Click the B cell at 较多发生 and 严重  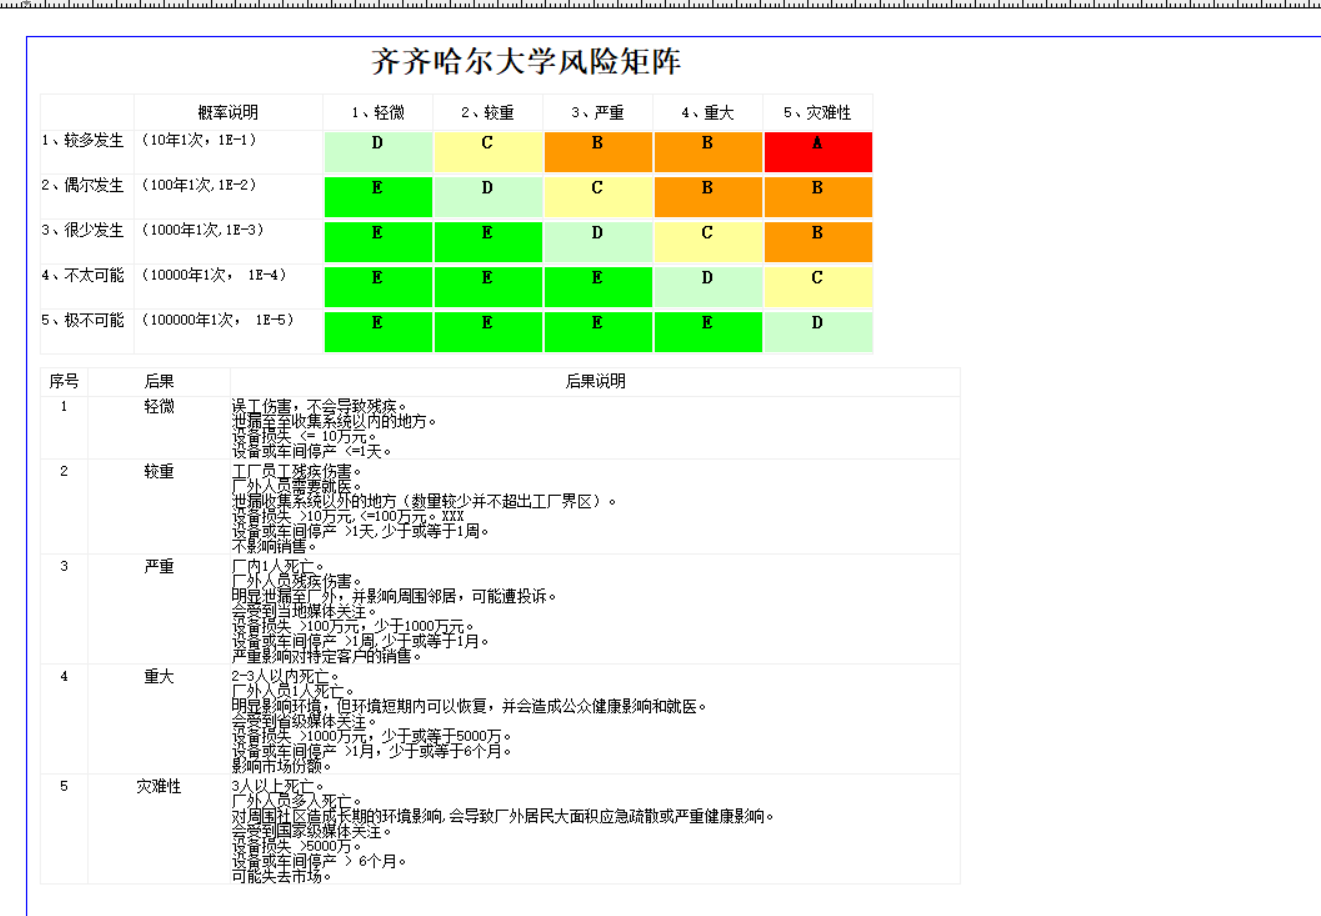click(598, 152)
